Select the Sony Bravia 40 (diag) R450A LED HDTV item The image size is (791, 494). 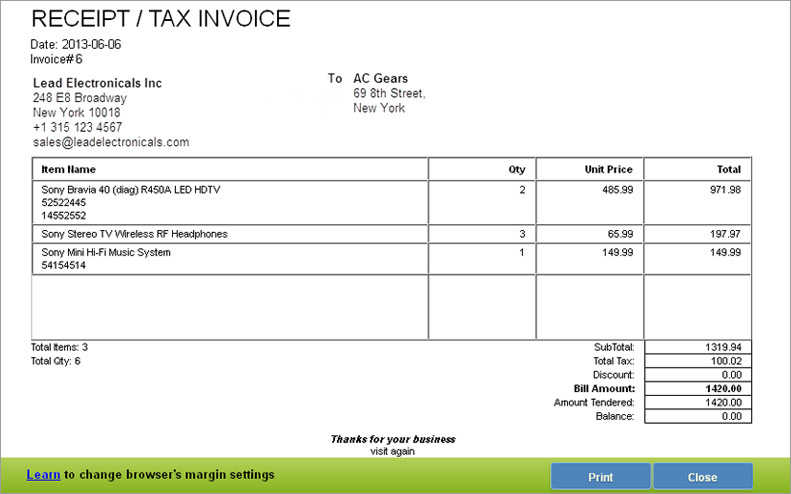(131, 190)
